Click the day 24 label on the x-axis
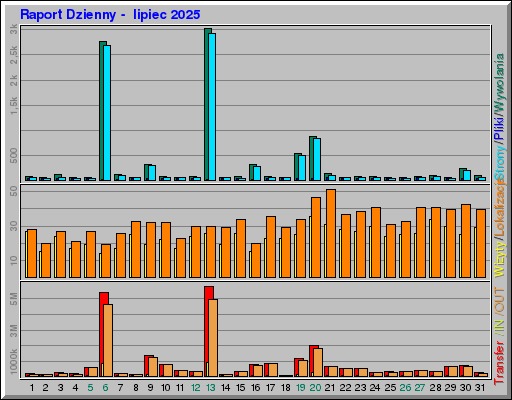This screenshot has height=400, width=512. (x=375, y=388)
